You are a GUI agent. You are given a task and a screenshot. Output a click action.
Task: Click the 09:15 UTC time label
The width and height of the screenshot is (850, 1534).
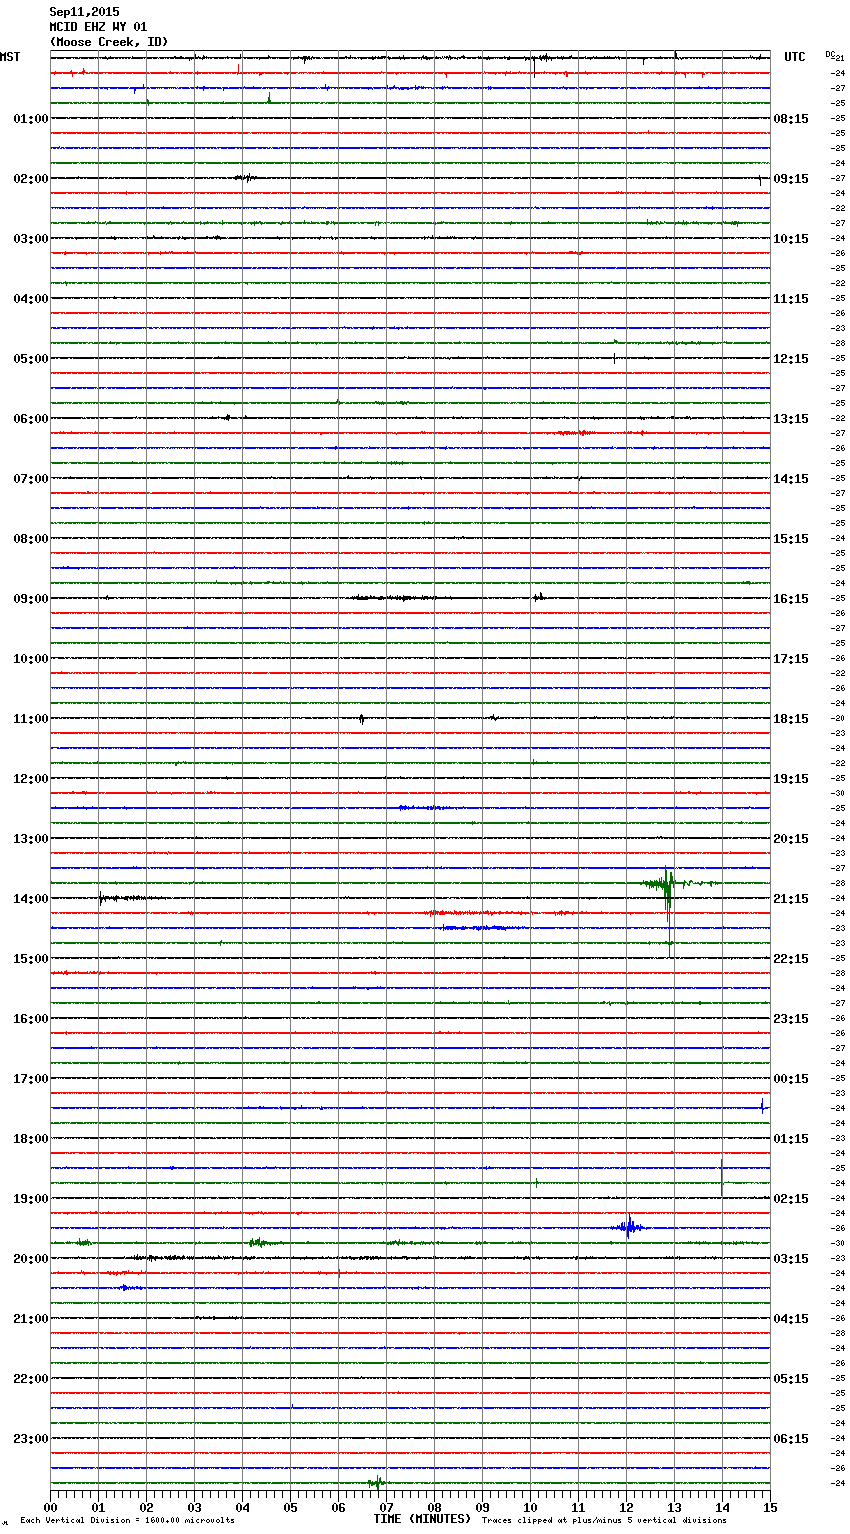791,179
